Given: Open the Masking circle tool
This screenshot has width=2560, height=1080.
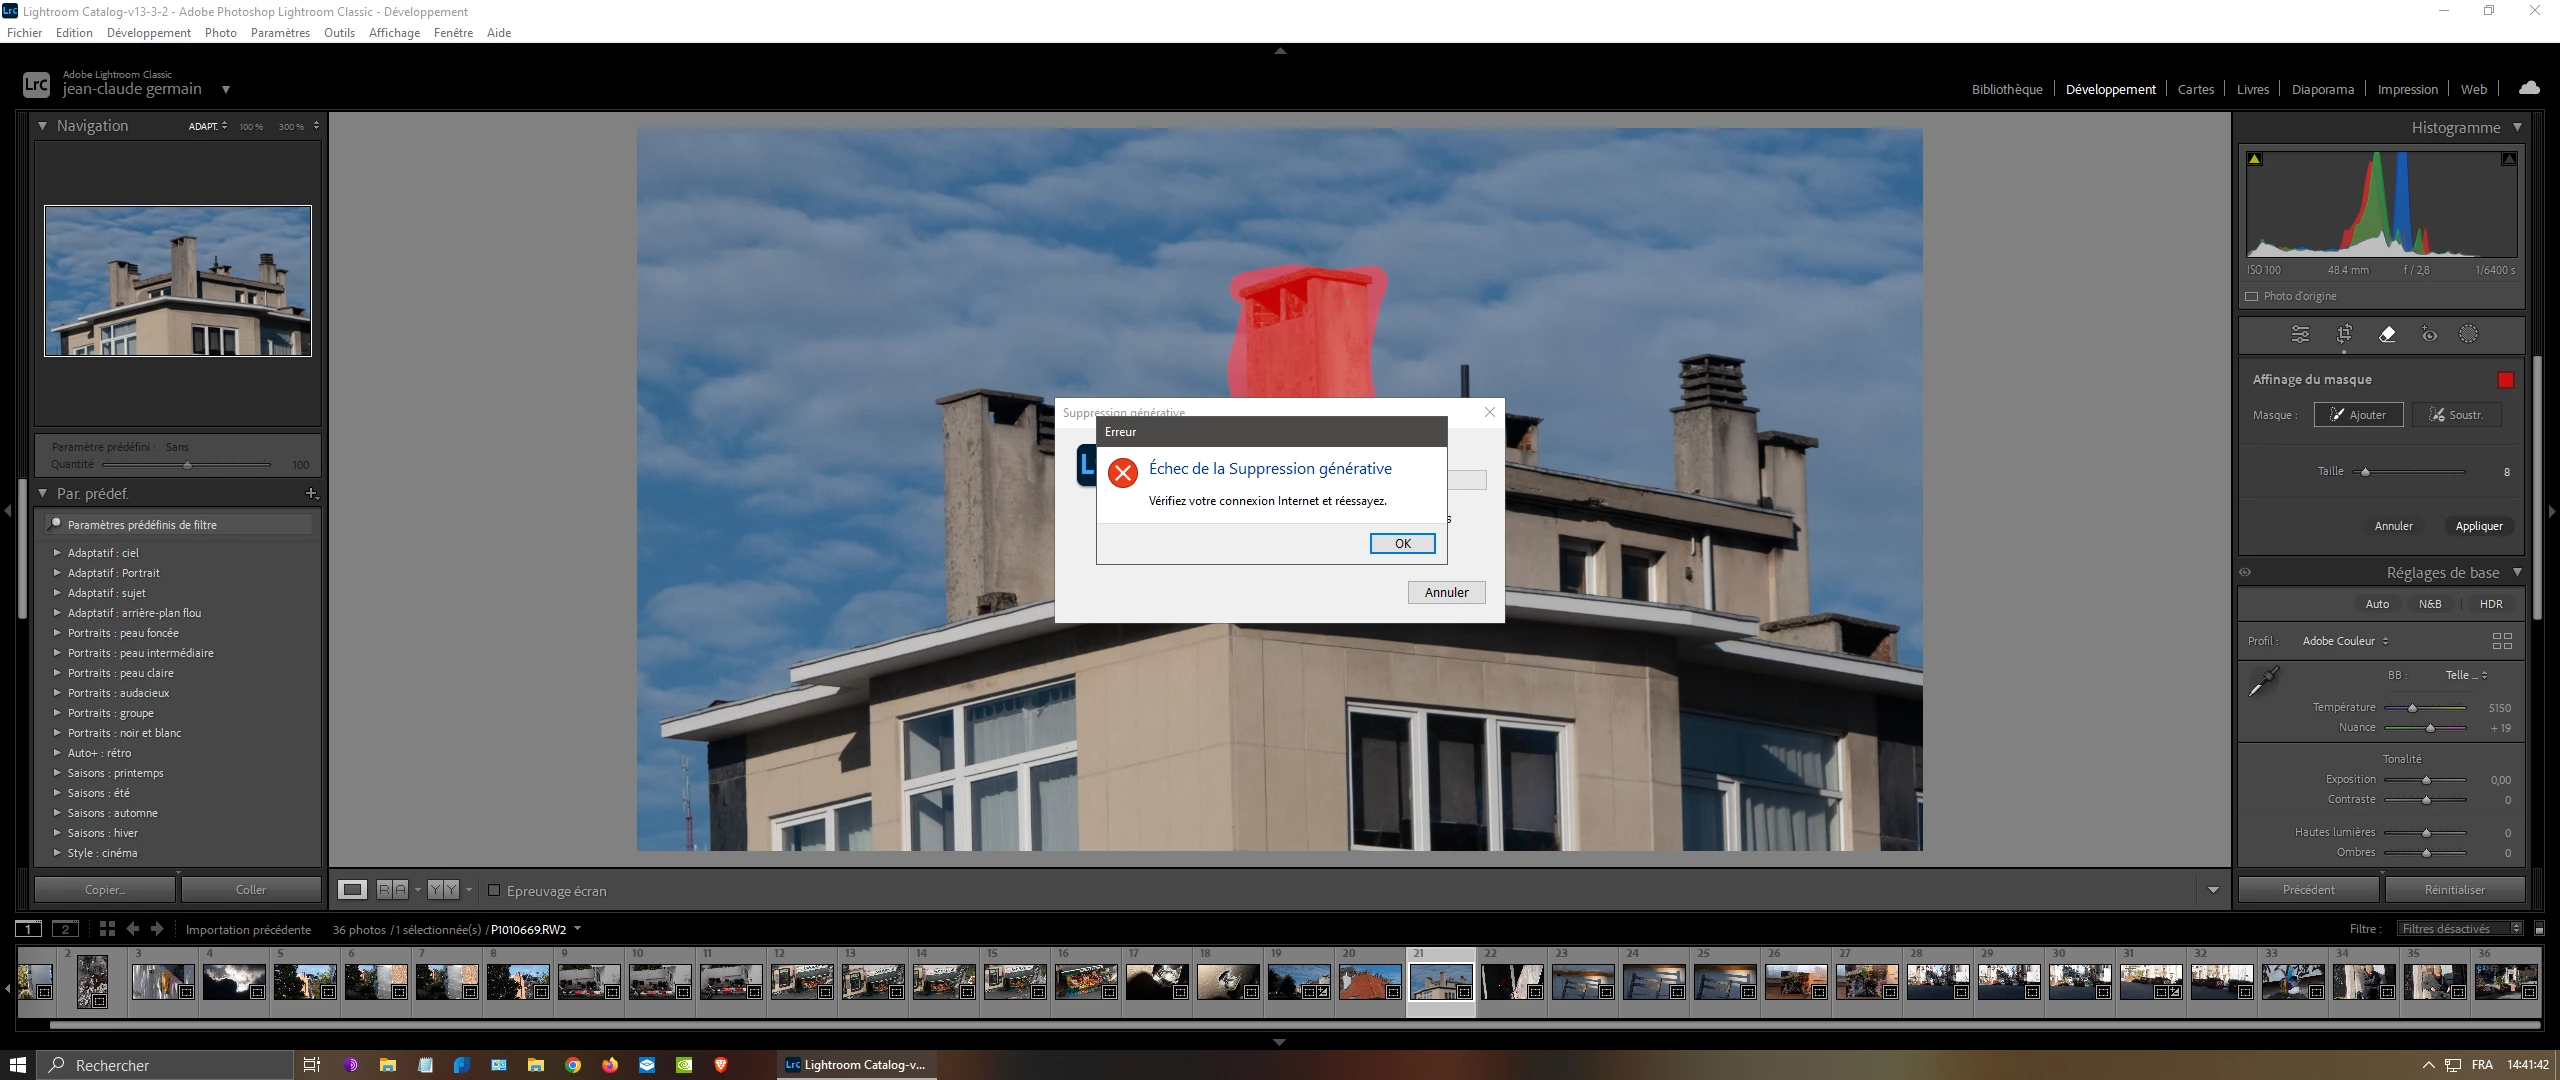Looking at the screenshot, I should [x=2469, y=335].
